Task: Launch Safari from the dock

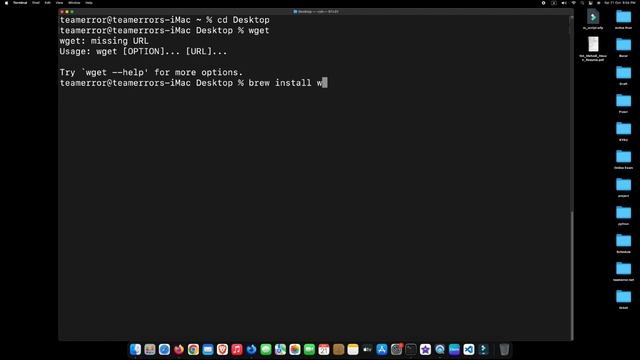Action: (x=164, y=349)
